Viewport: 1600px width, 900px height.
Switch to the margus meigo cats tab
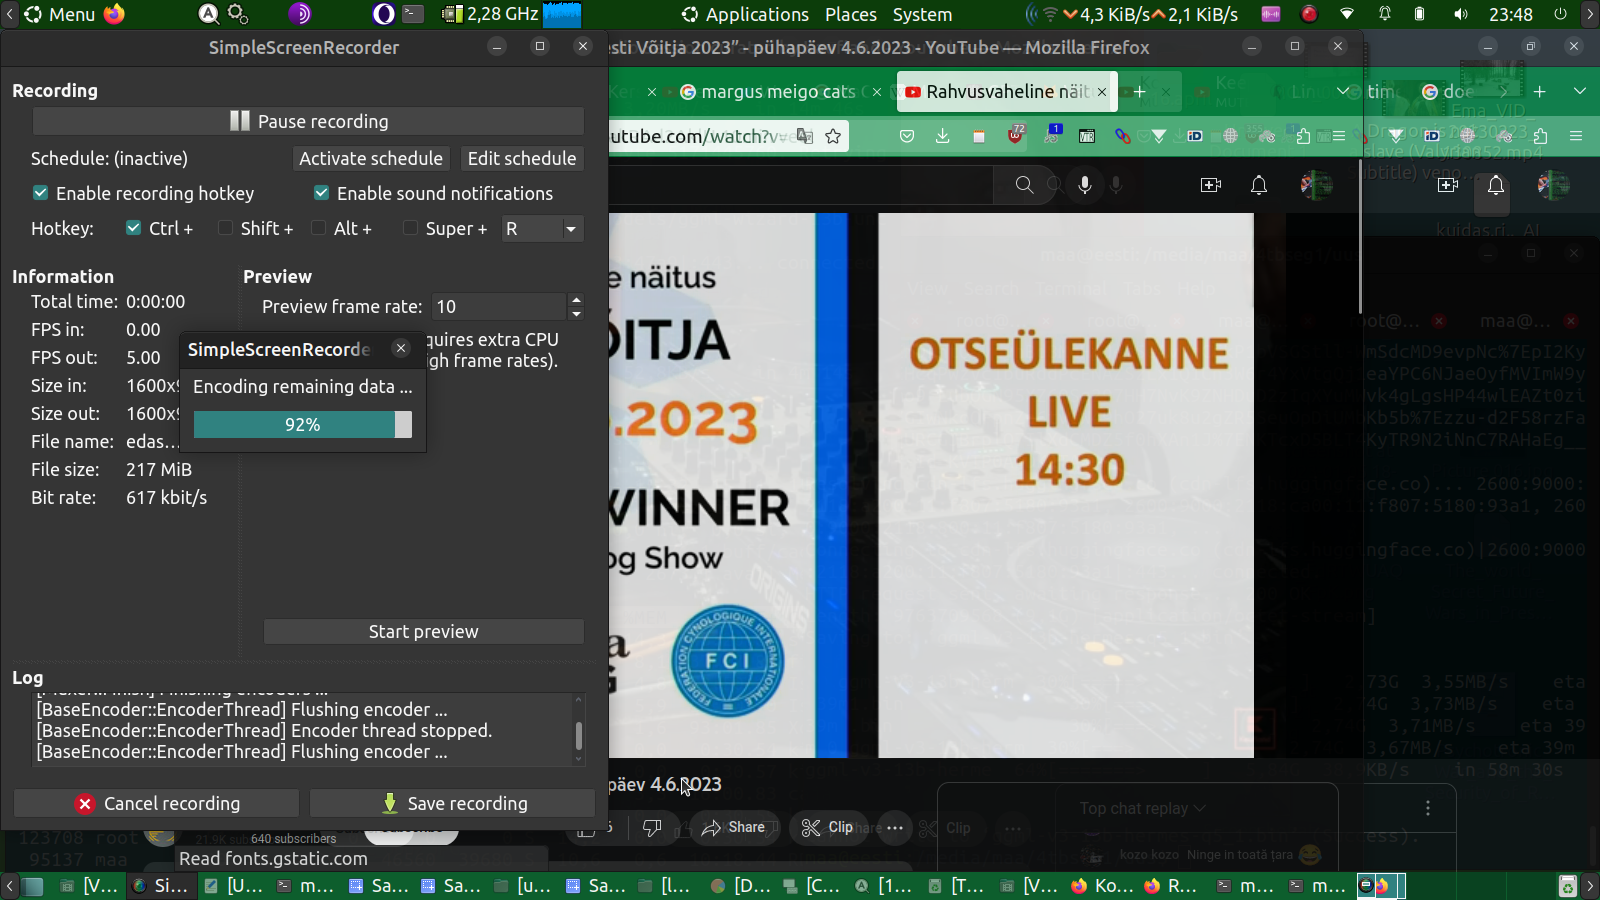(778, 92)
